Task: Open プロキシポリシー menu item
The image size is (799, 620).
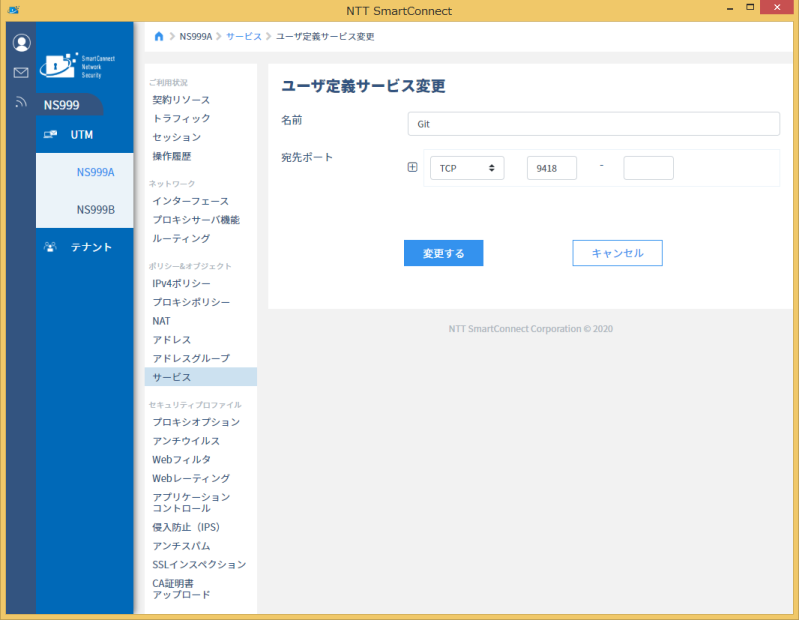Action: coord(191,302)
